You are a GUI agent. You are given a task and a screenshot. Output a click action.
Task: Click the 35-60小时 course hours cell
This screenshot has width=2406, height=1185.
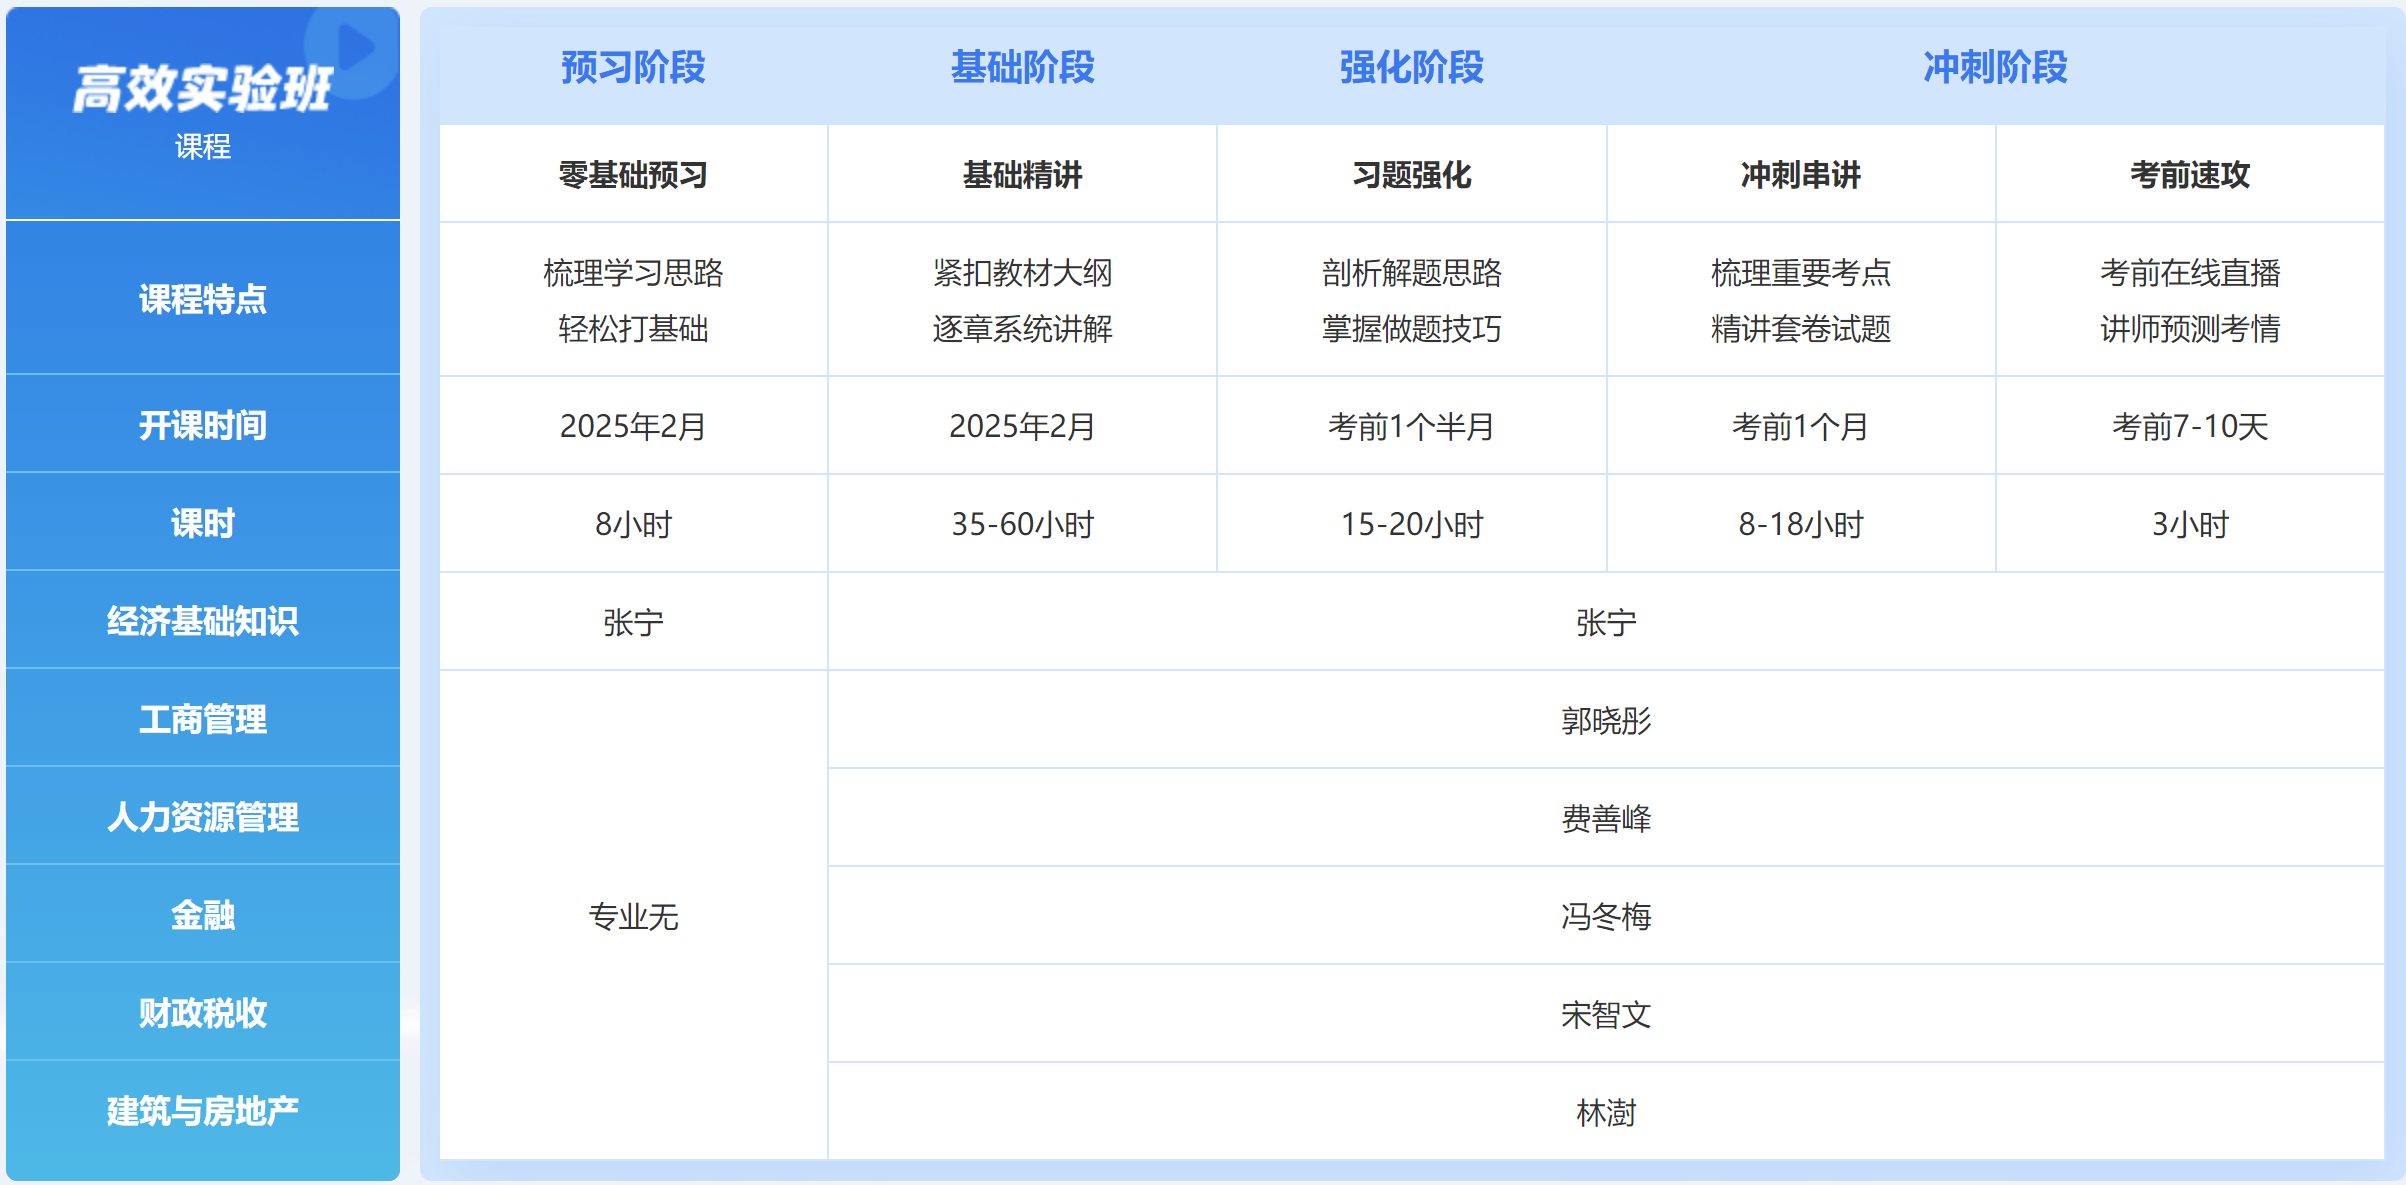point(1022,524)
